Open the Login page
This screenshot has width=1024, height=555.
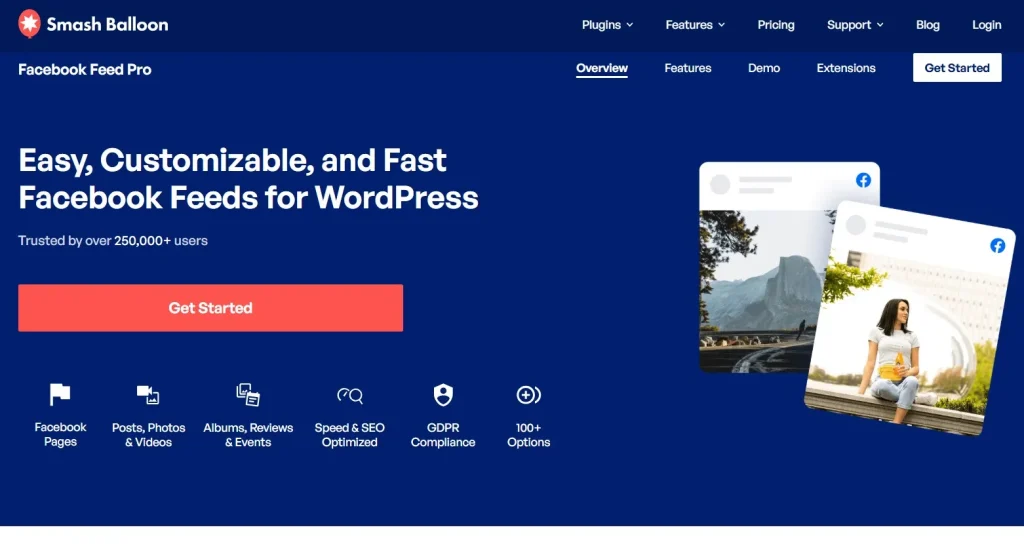986,25
